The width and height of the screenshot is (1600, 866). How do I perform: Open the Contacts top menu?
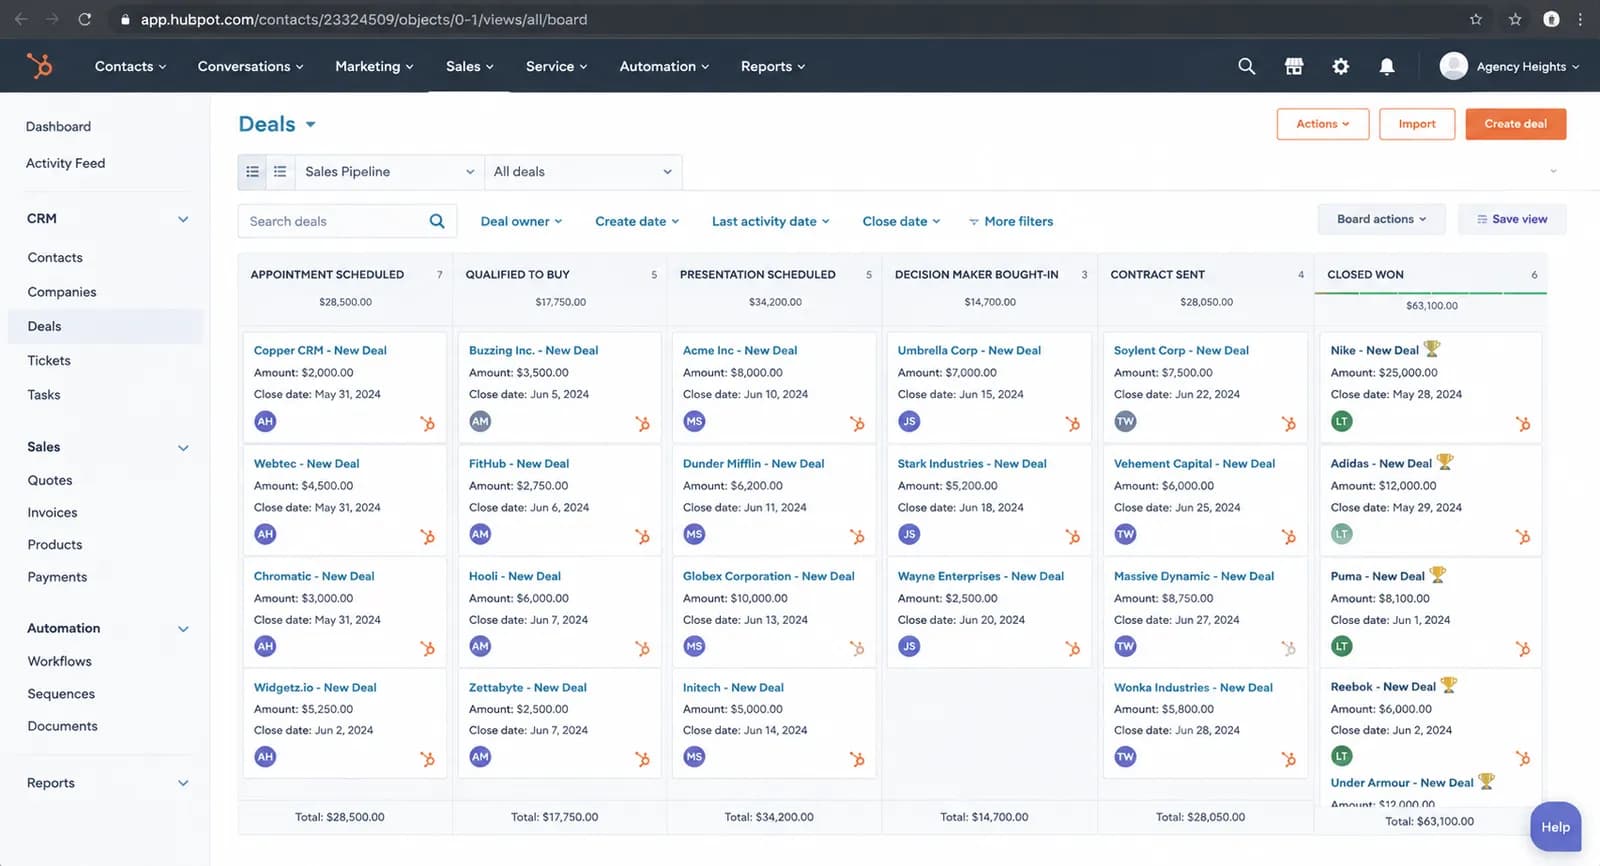(130, 66)
